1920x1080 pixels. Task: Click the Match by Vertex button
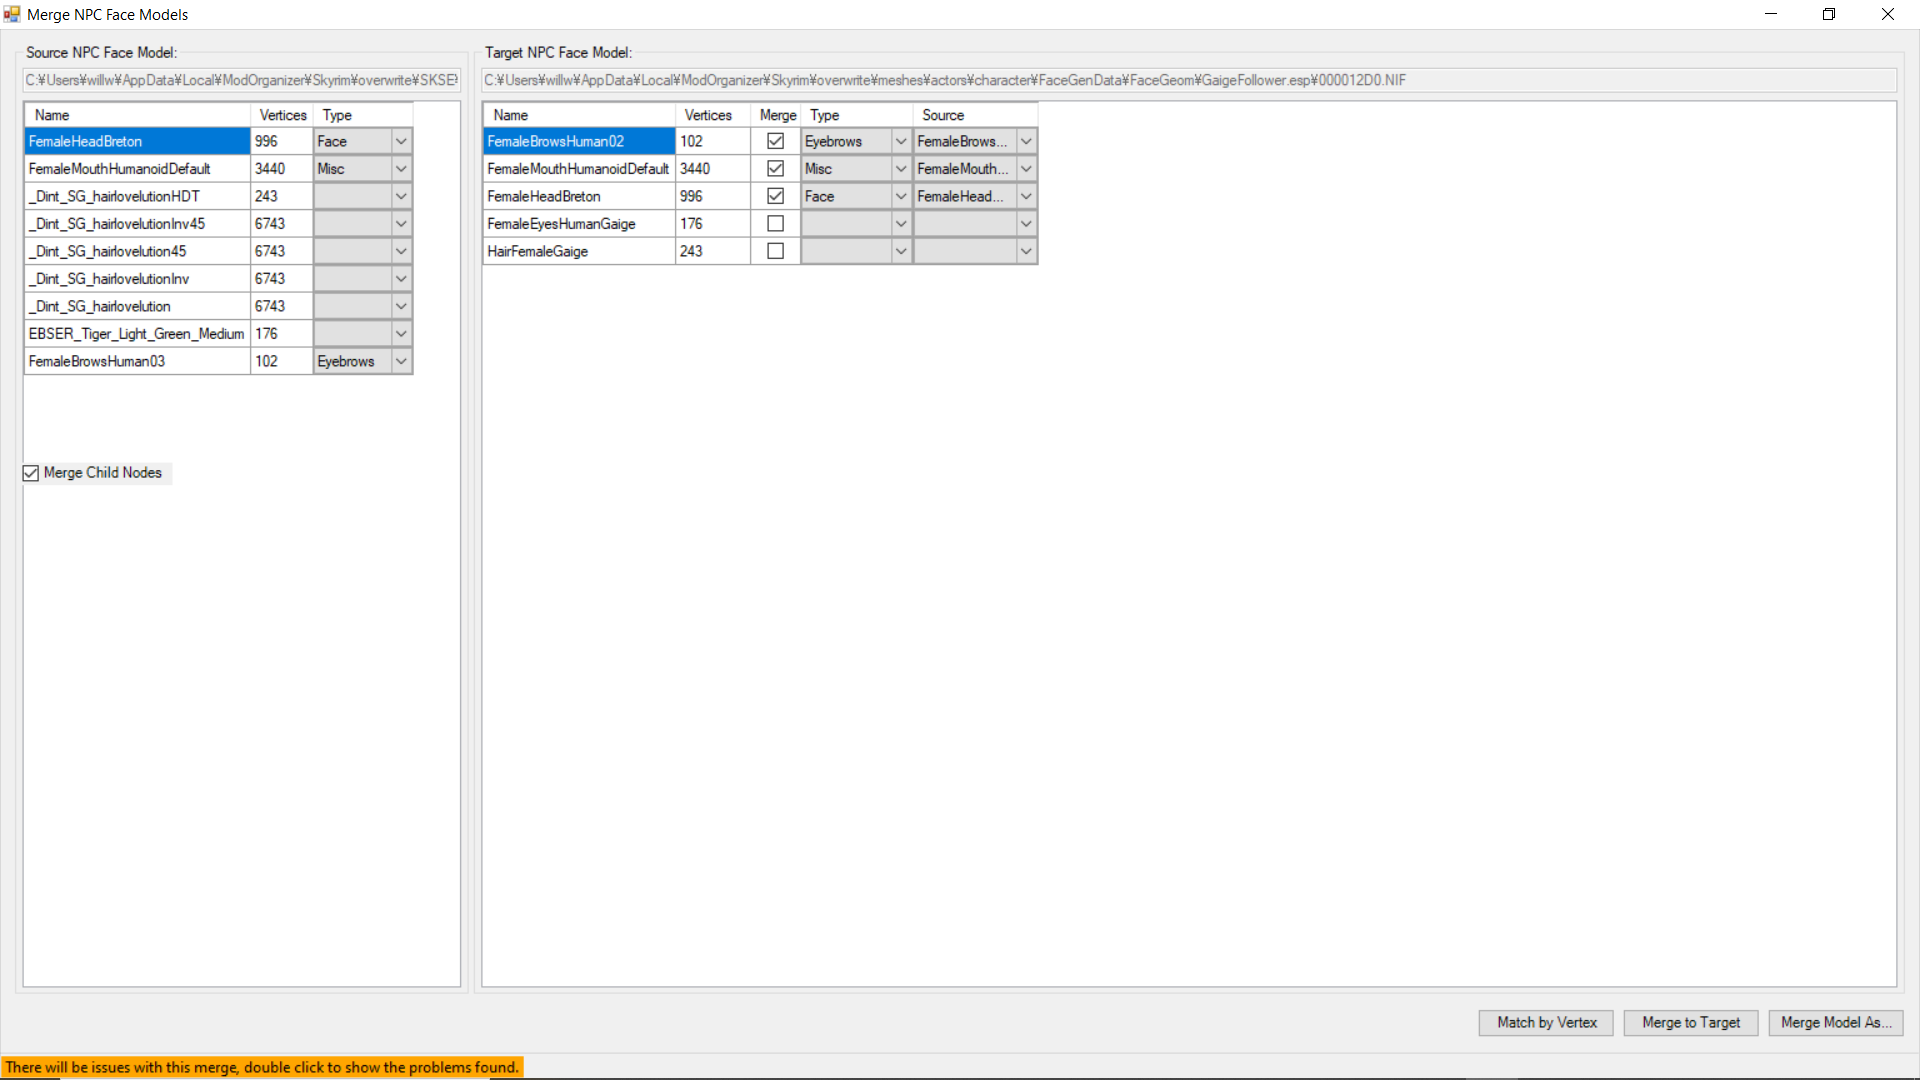1545,1022
